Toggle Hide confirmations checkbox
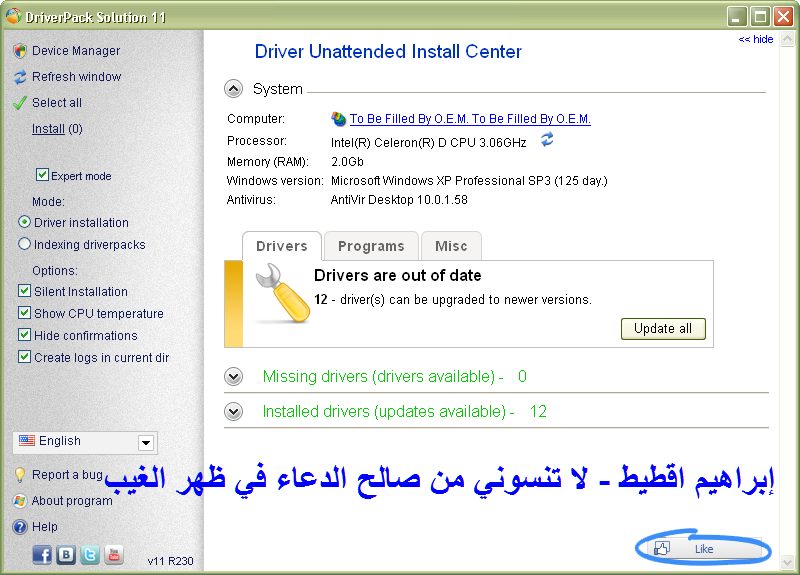Screen dimensions: 800x575 coord(24,335)
